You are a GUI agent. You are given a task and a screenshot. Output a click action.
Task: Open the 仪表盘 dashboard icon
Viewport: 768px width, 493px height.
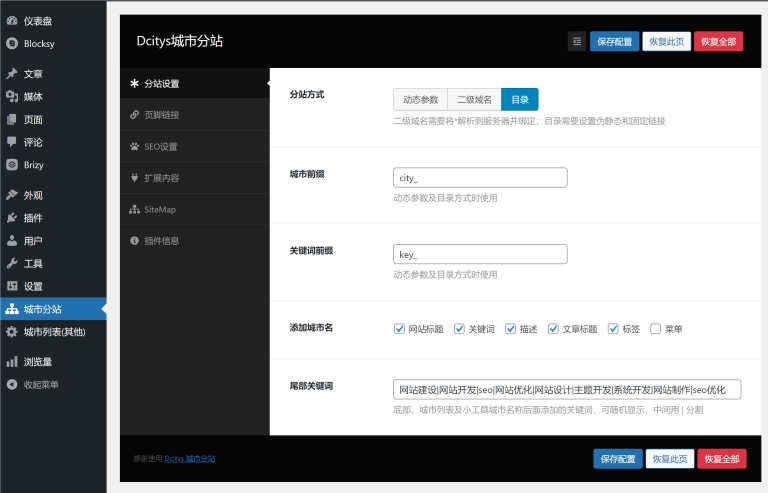[x=12, y=20]
